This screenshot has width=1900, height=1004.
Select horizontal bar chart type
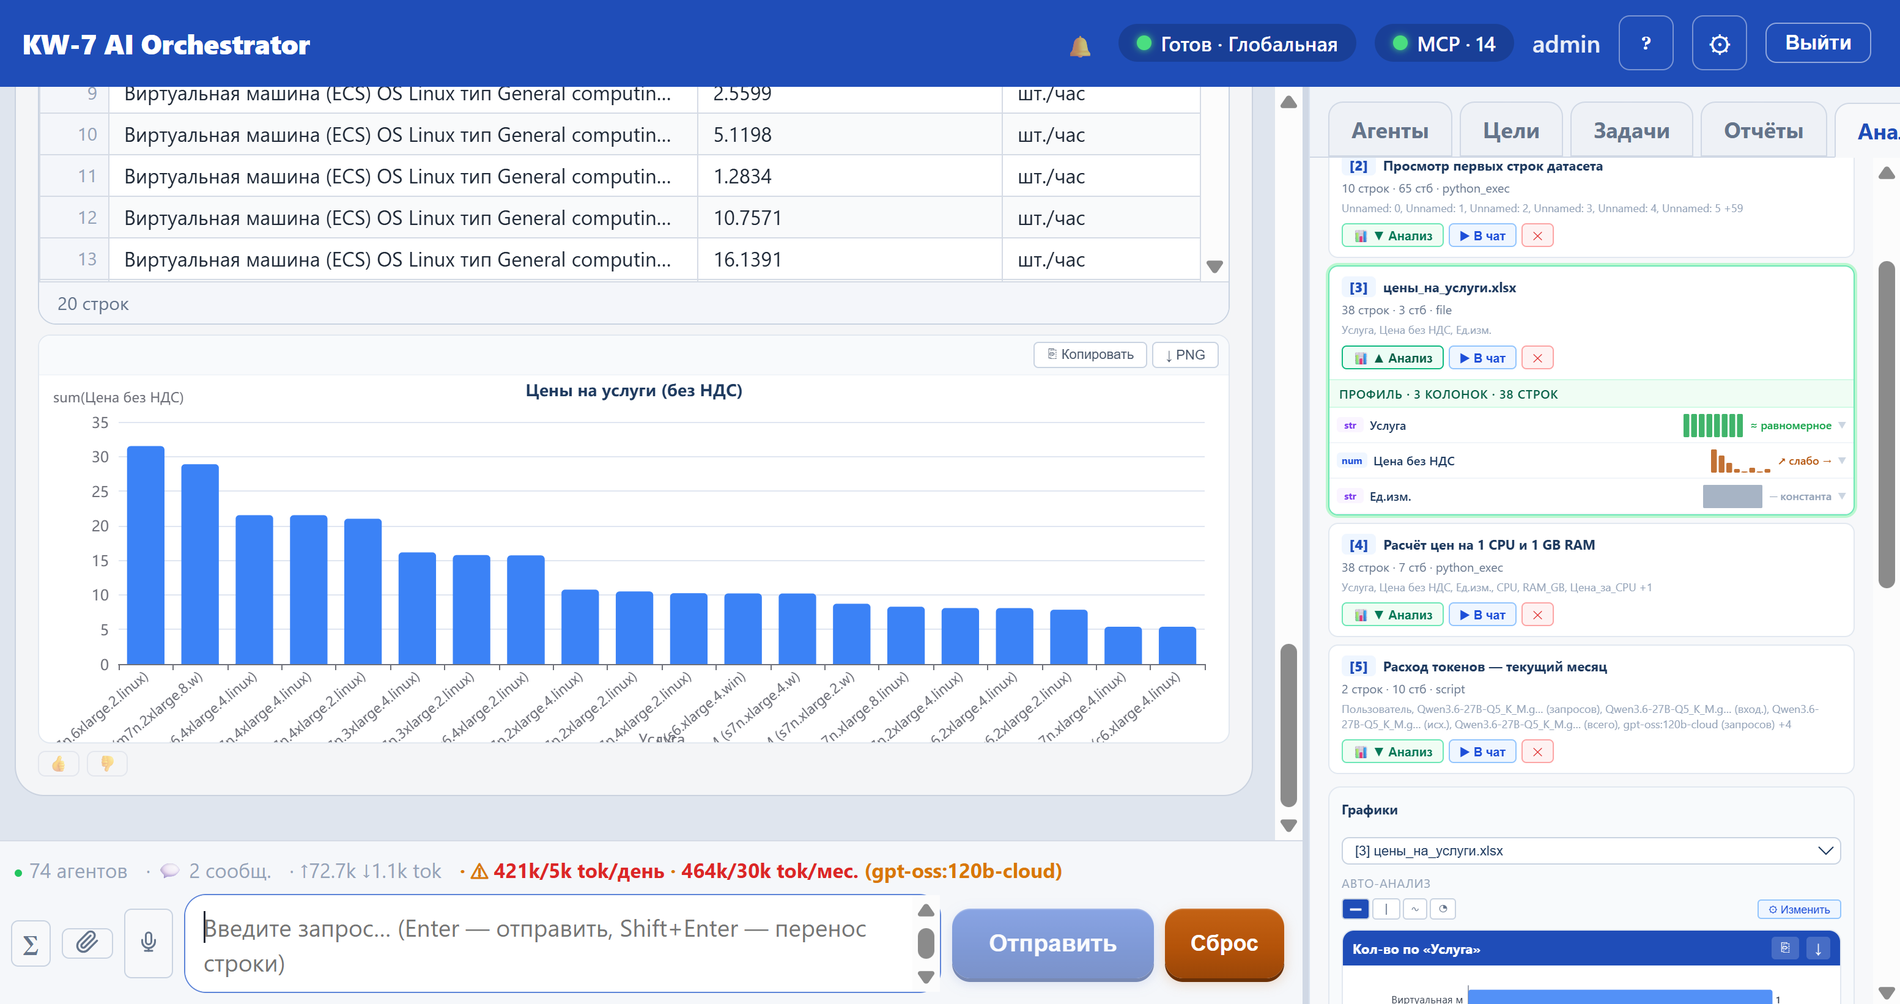point(1355,909)
